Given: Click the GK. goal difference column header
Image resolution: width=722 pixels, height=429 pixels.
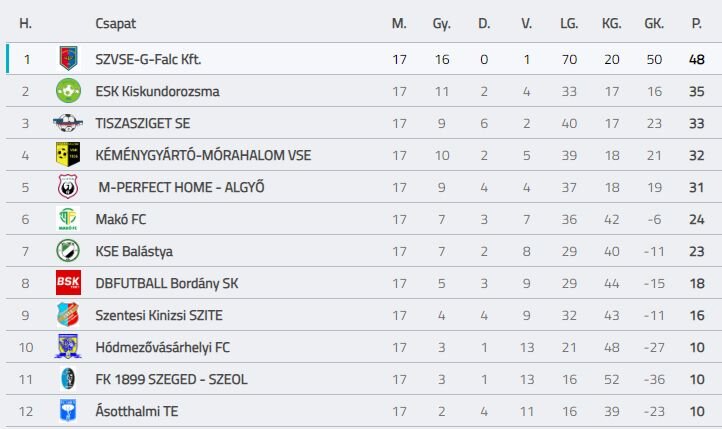Looking at the screenshot, I should 654,23.
